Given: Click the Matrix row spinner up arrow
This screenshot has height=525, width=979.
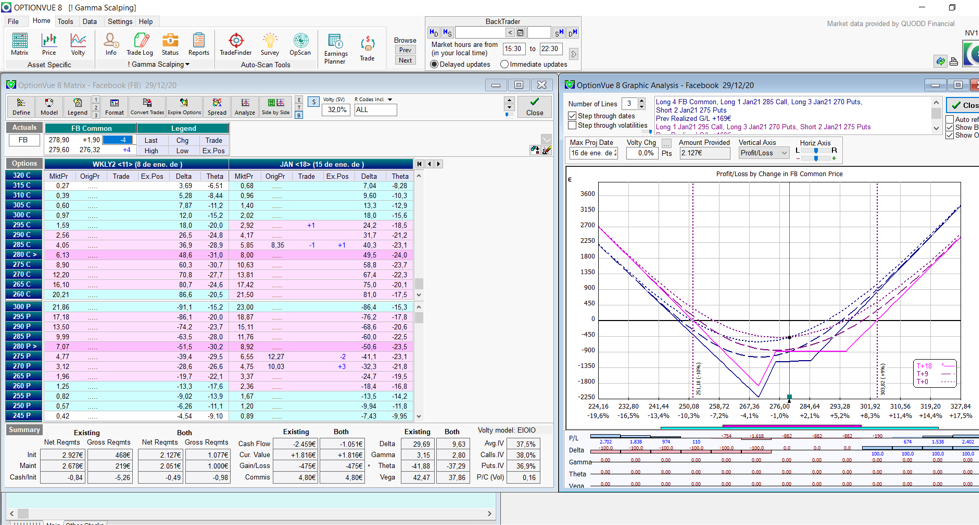Looking at the screenshot, I should [x=509, y=100].
